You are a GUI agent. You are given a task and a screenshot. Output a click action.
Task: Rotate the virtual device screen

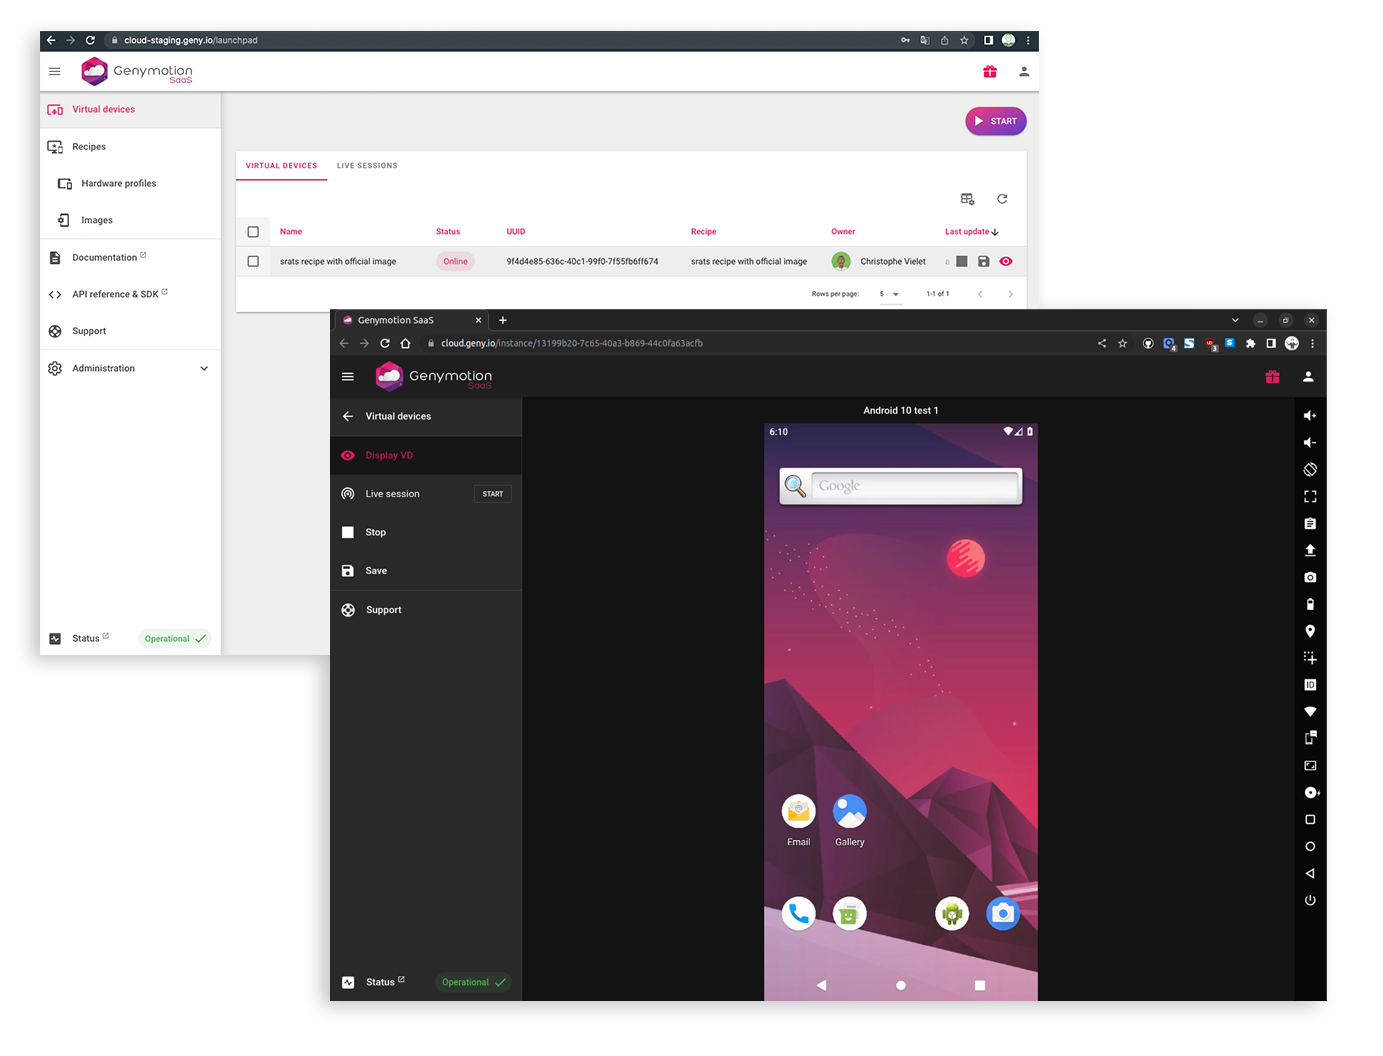pyautogui.click(x=1310, y=470)
